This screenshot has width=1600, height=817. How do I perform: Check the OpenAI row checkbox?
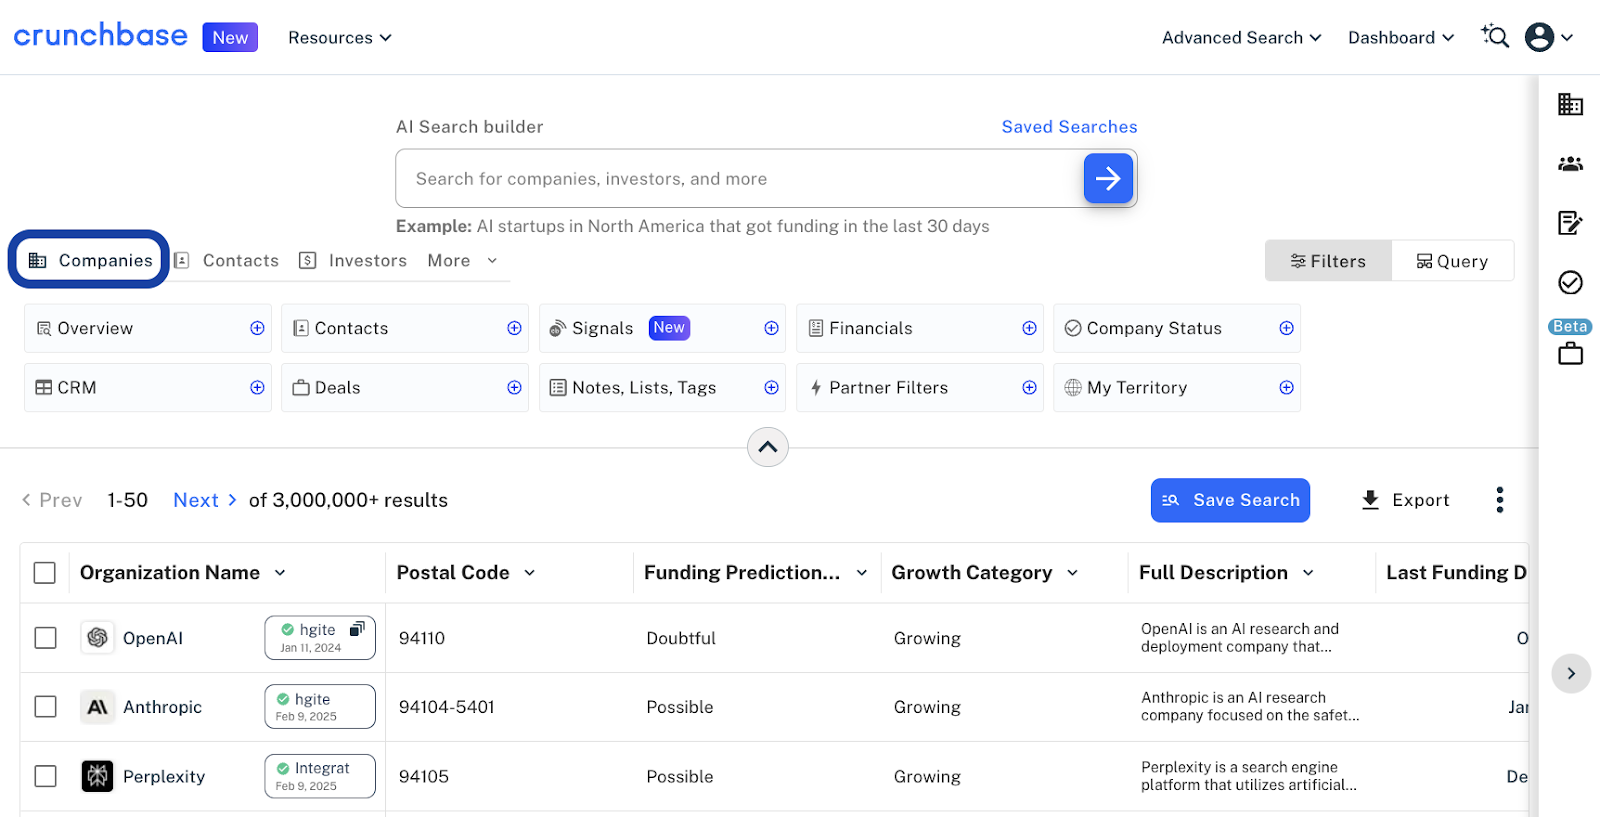pyautogui.click(x=45, y=638)
